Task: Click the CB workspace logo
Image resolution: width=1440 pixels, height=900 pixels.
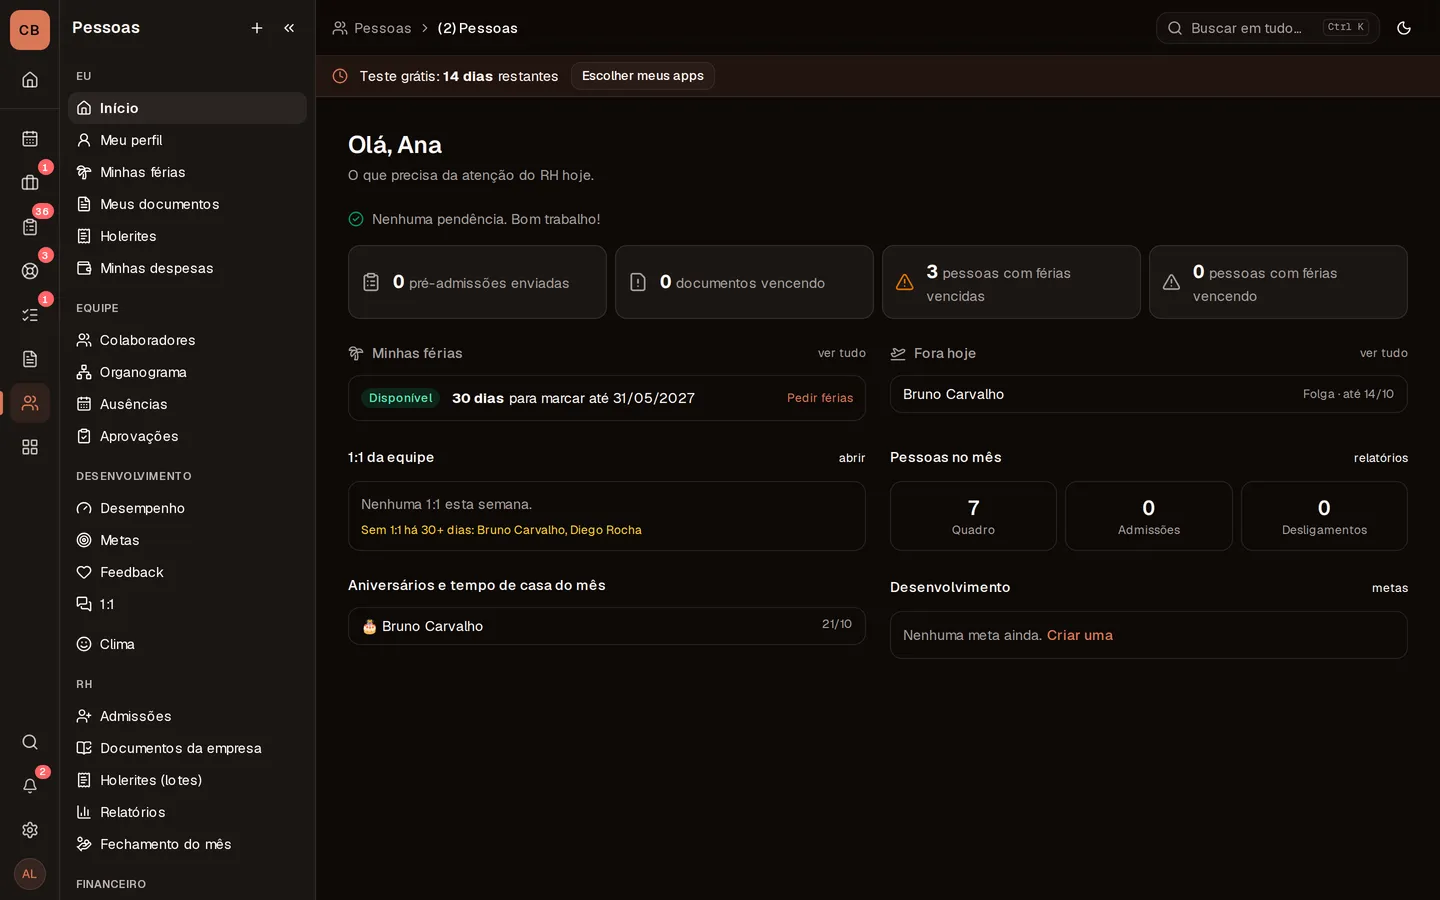Action: pyautogui.click(x=30, y=30)
